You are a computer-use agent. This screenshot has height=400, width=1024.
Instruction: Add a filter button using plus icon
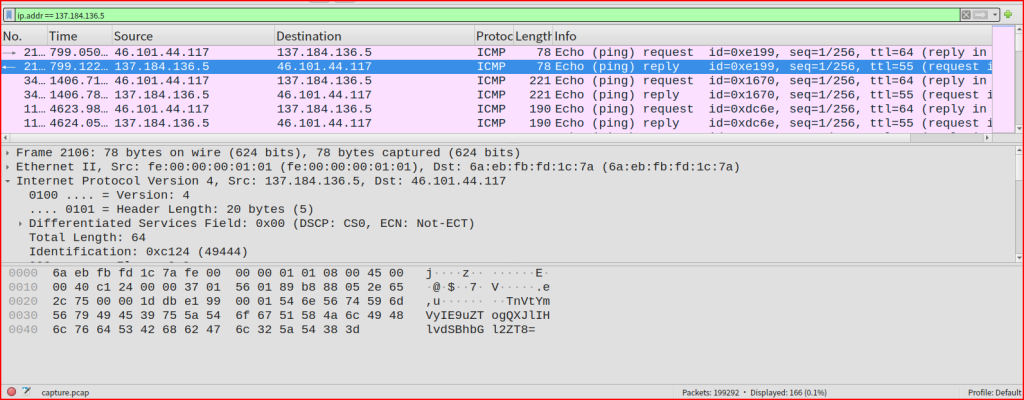click(x=1009, y=16)
